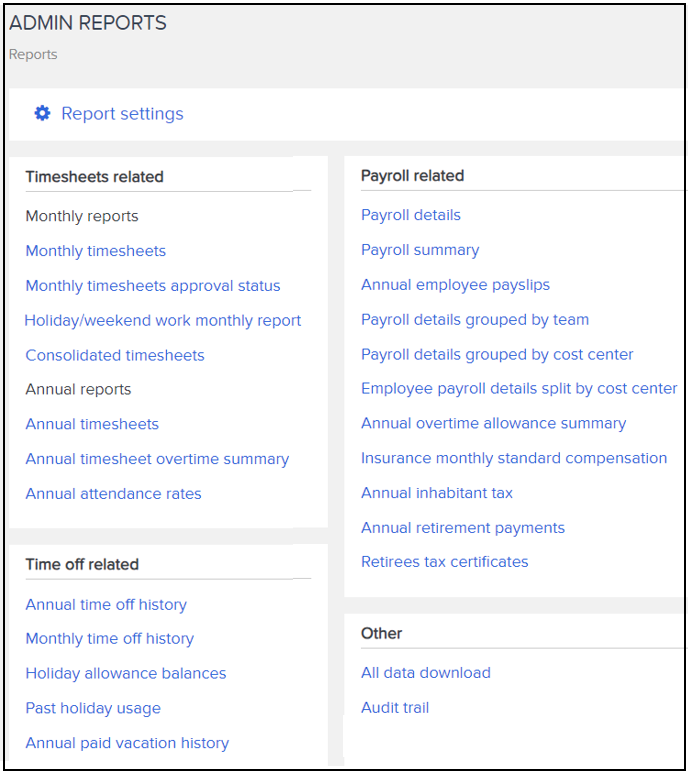Open Monthly timesheets report

click(x=96, y=251)
